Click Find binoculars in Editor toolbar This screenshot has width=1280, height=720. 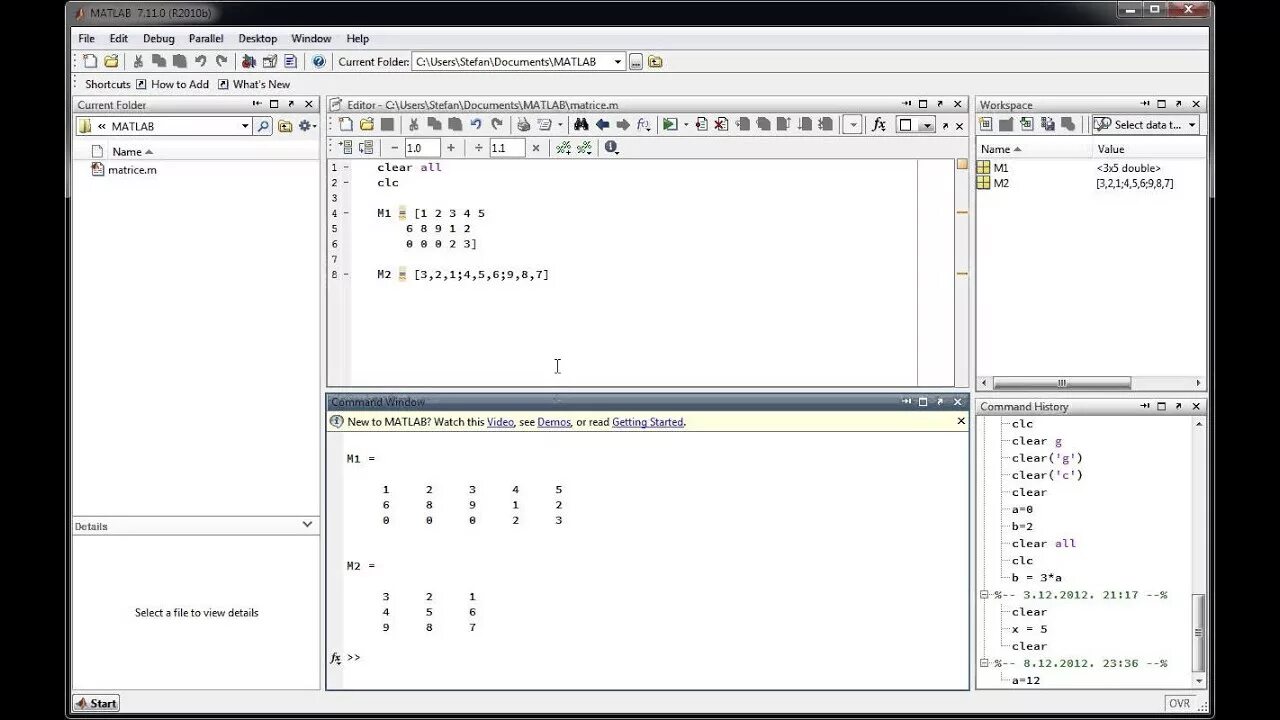coord(581,124)
